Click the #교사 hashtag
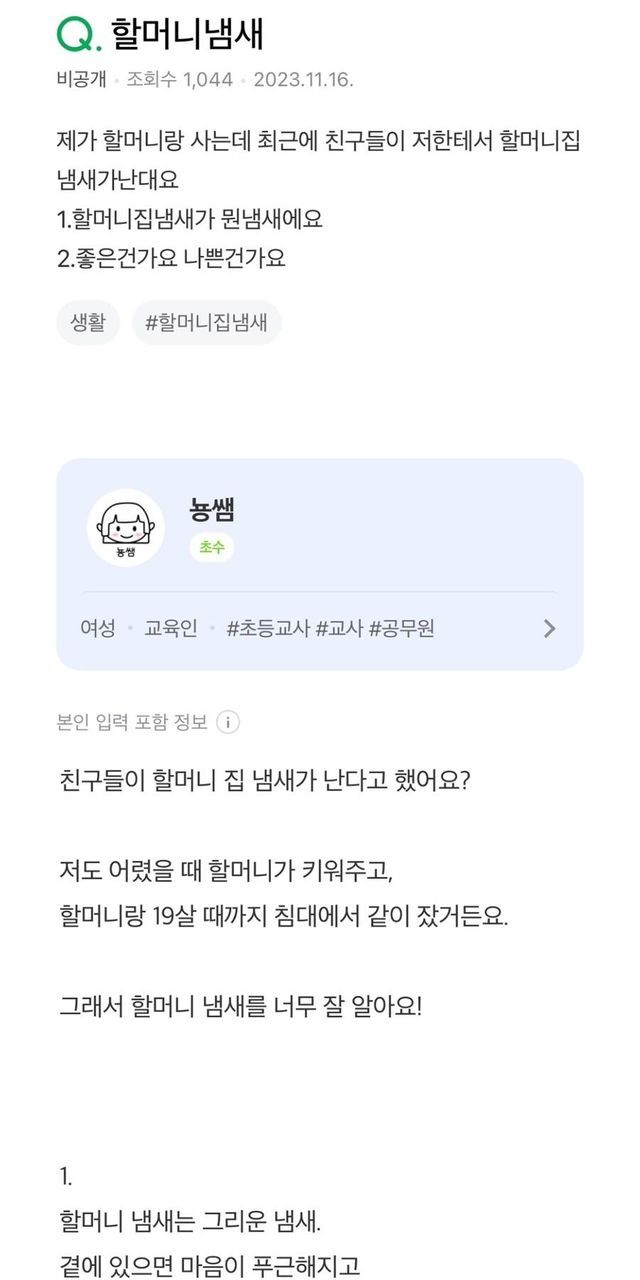 340,629
